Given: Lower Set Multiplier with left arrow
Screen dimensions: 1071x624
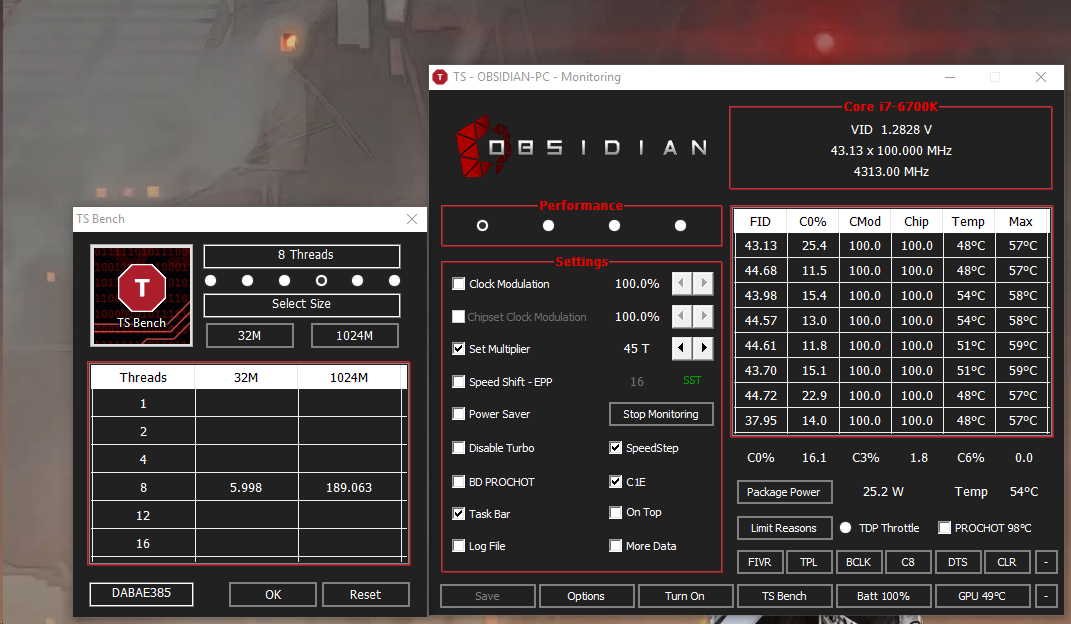Looking at the screenshot, I should point(682,348).
